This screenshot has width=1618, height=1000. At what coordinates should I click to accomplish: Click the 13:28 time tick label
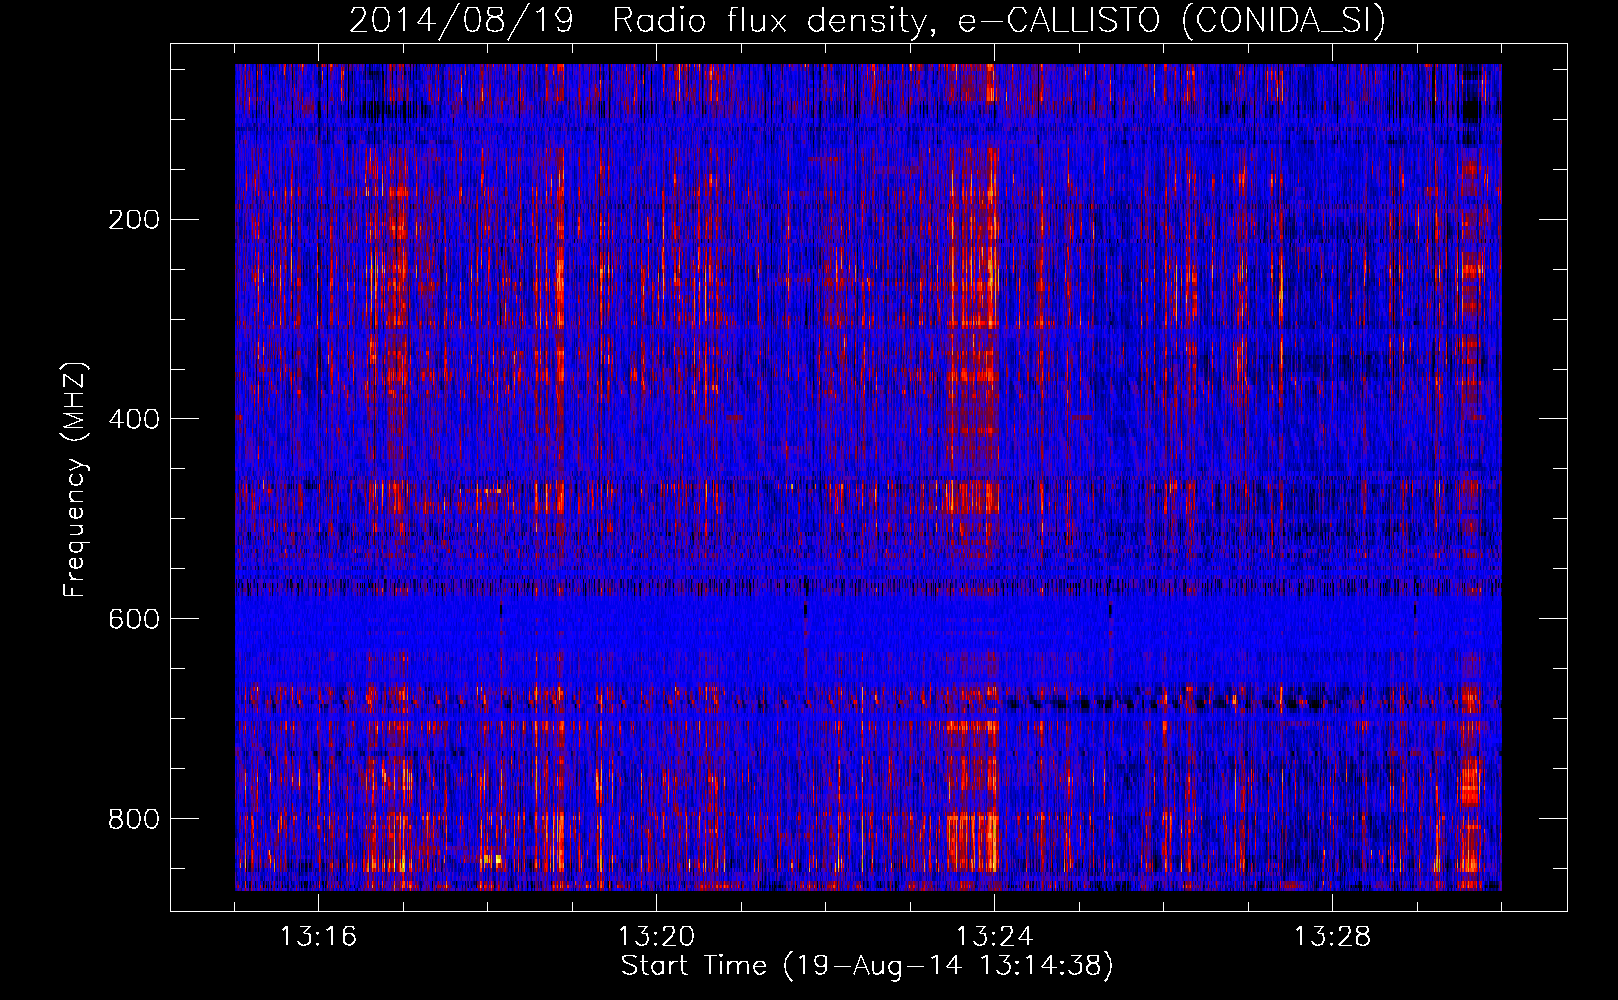[1332, 937]
